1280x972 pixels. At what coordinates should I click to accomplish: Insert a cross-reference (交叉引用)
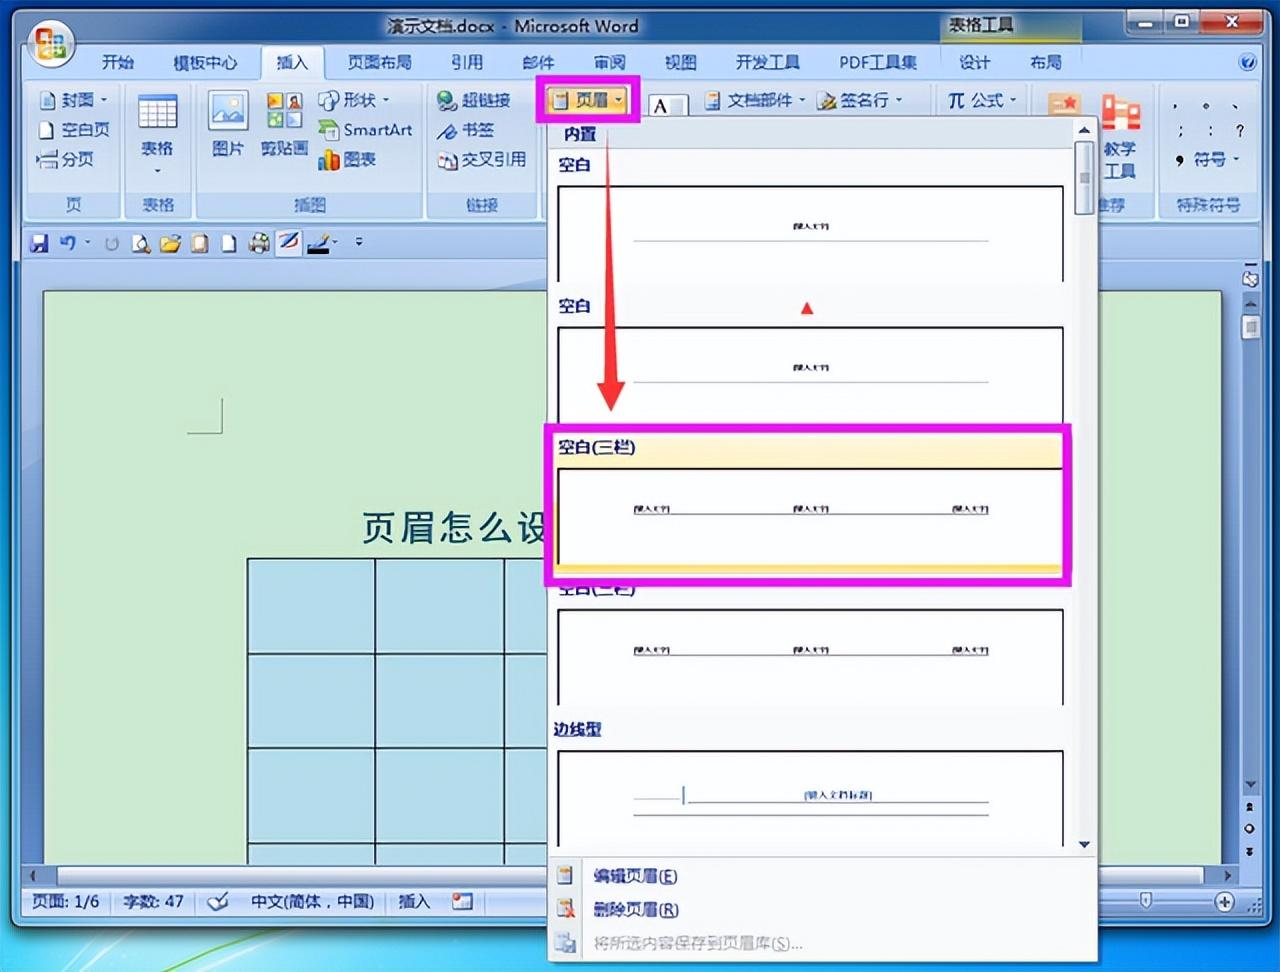(x=482, y=159)
